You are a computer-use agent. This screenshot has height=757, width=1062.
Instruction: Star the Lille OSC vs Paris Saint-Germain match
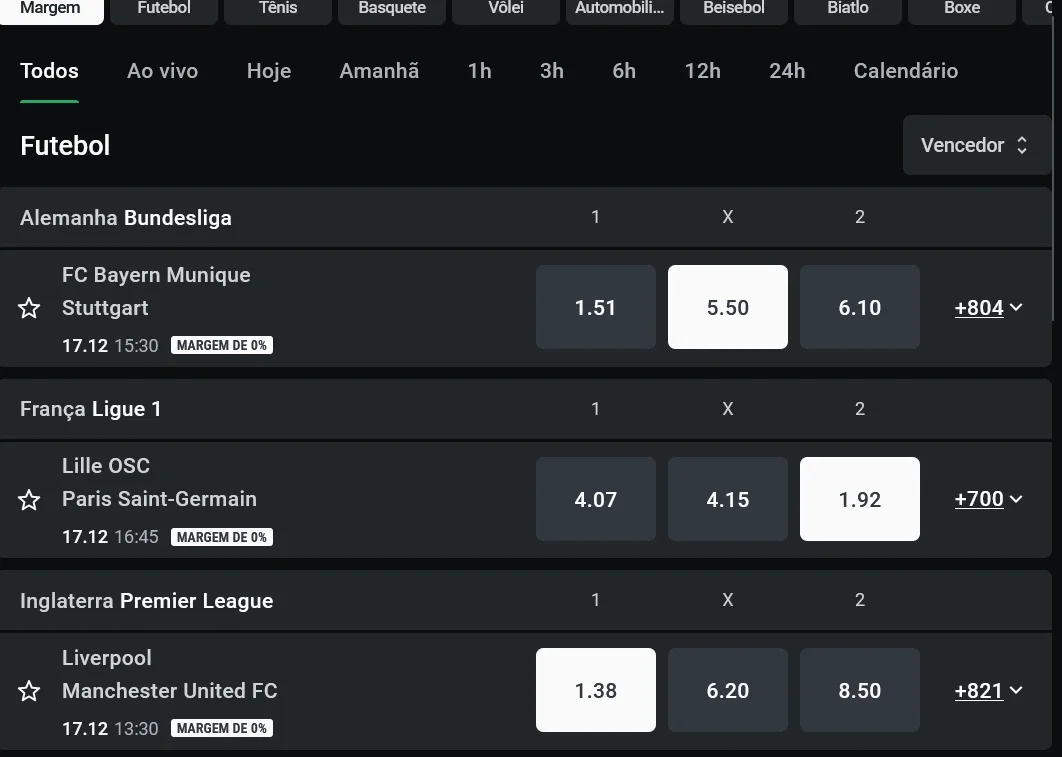29,500
